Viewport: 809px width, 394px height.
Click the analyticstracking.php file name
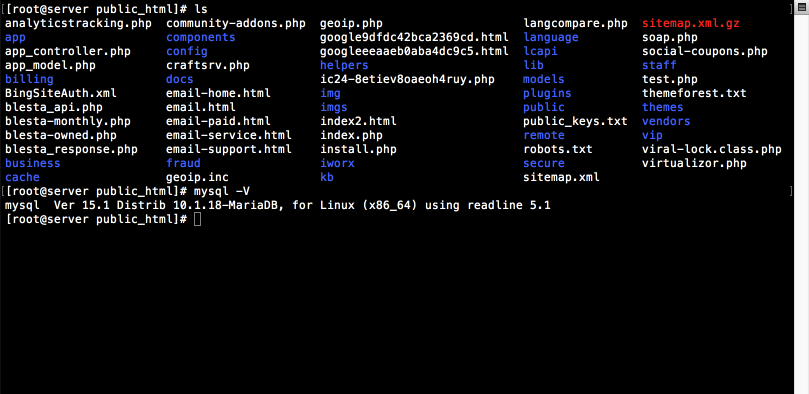pos(78,24)
